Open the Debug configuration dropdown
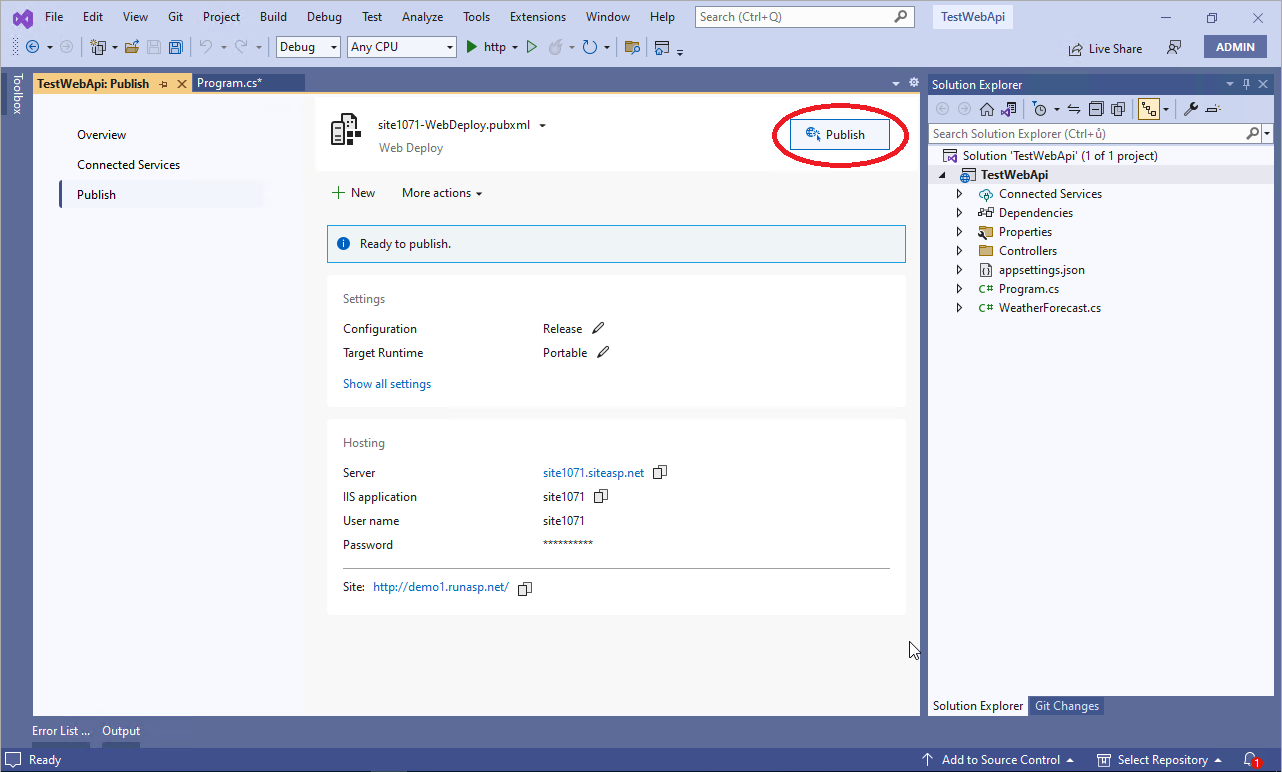The image size is (1282, 772). tap(309, 47)
